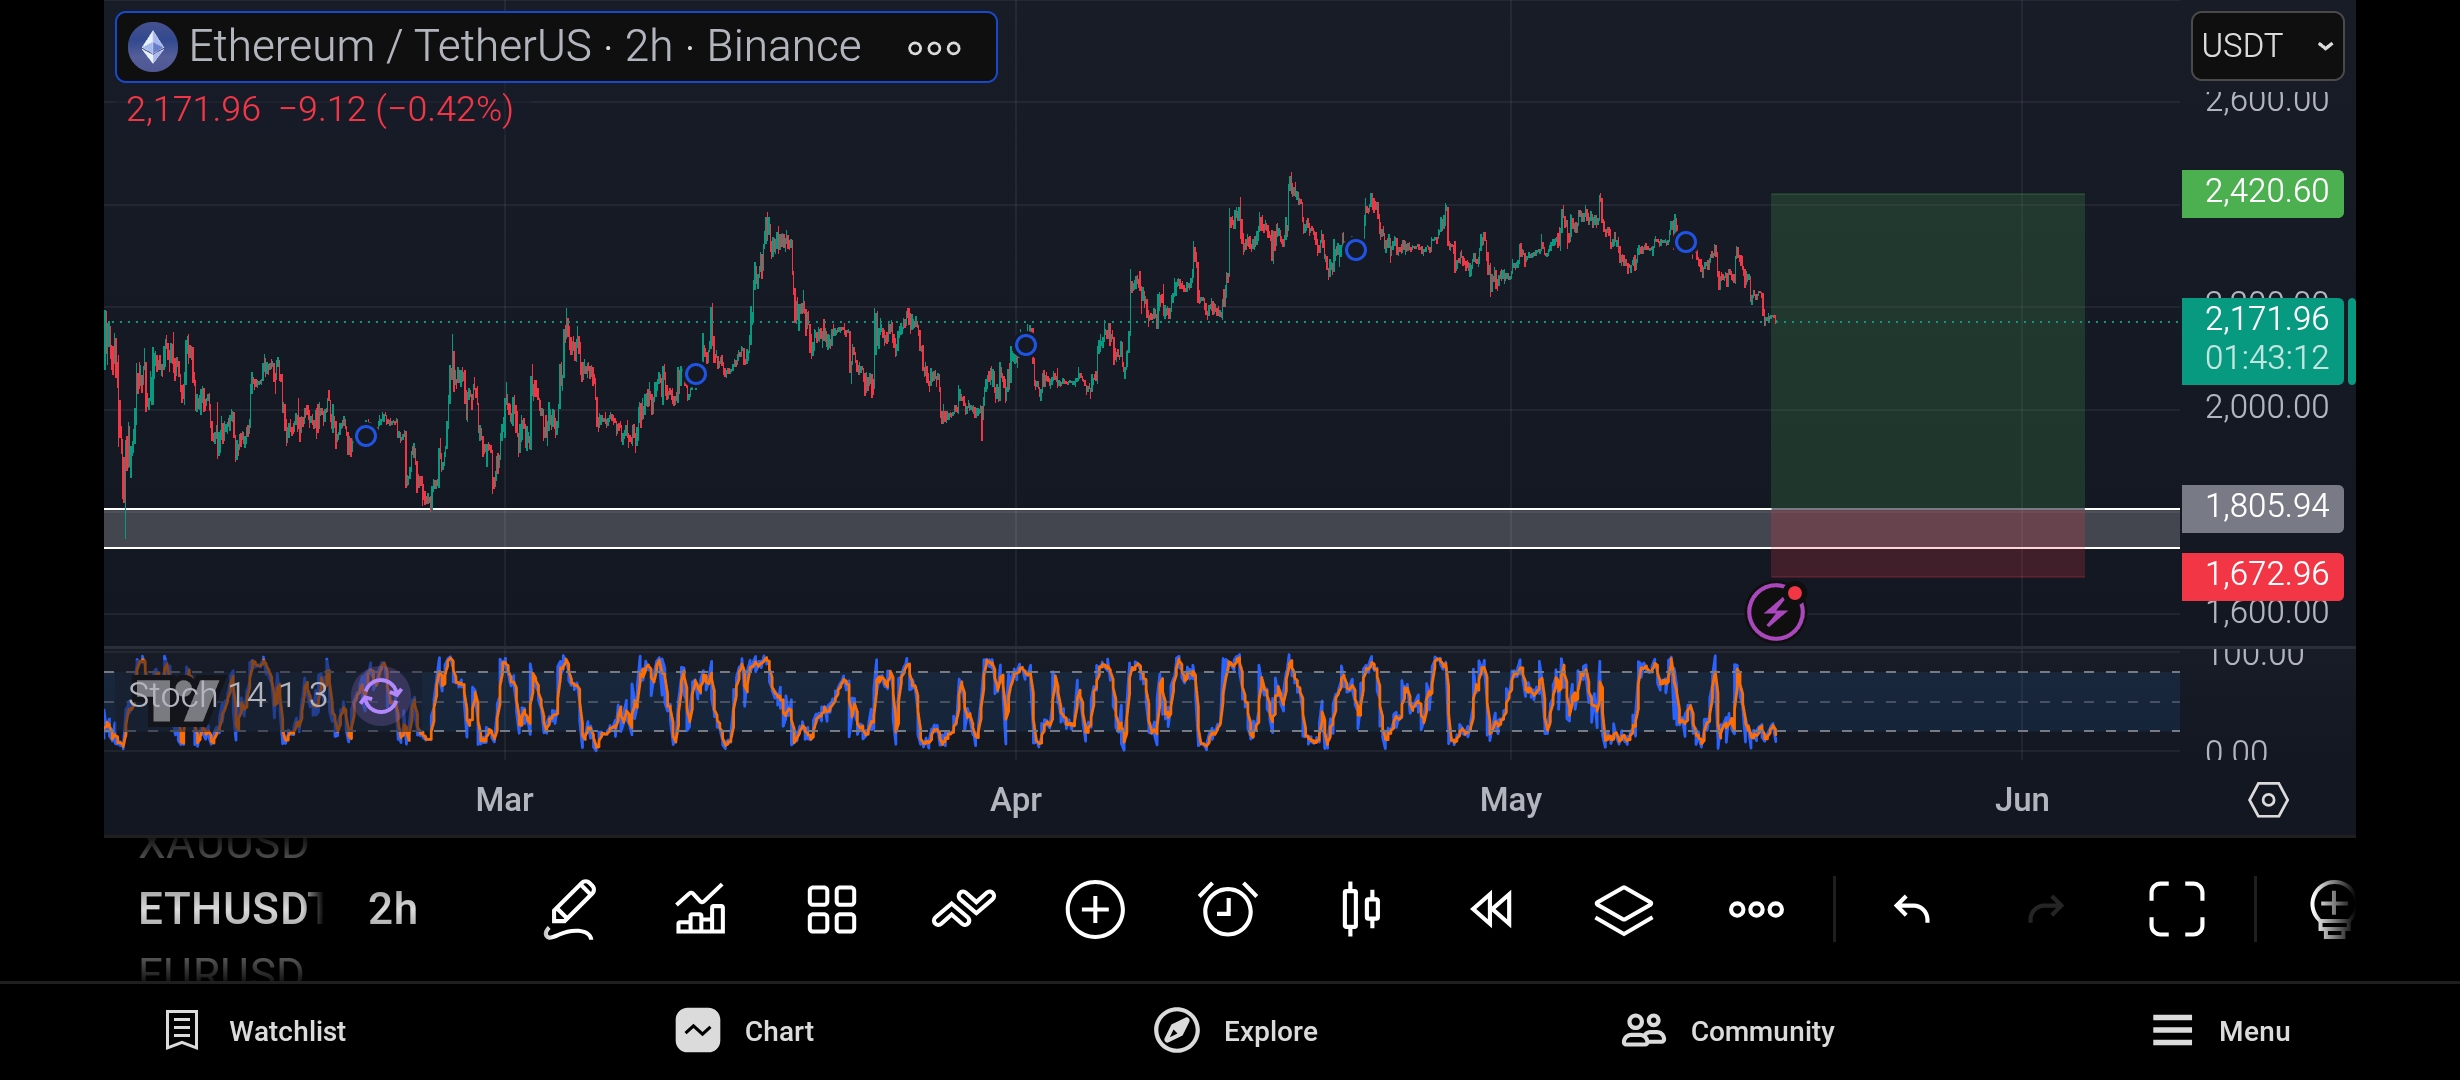Start bar replay with the rewind icon
This screenshot has width=2460, height=1080.
[1492, 909]
